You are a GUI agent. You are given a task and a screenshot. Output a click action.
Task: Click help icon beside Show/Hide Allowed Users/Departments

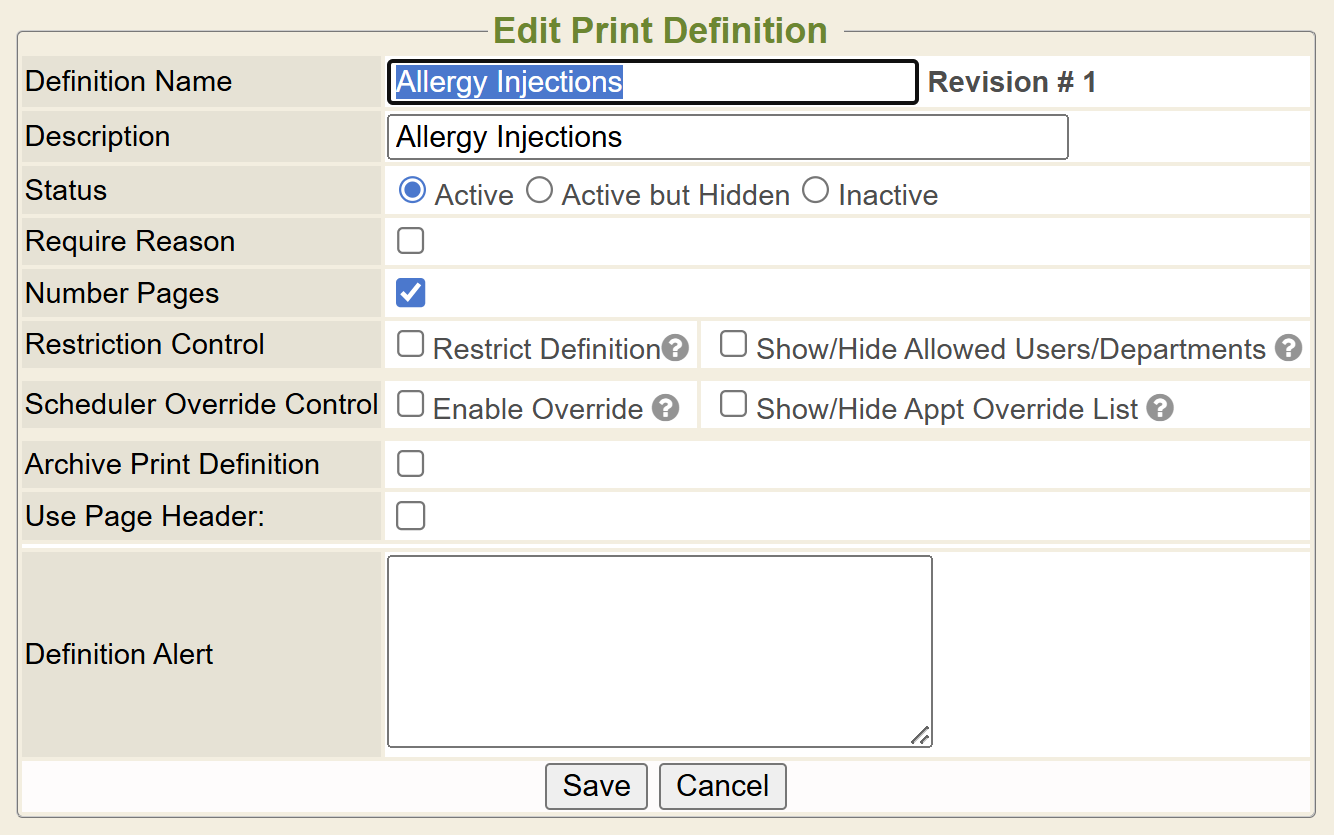1289,348
